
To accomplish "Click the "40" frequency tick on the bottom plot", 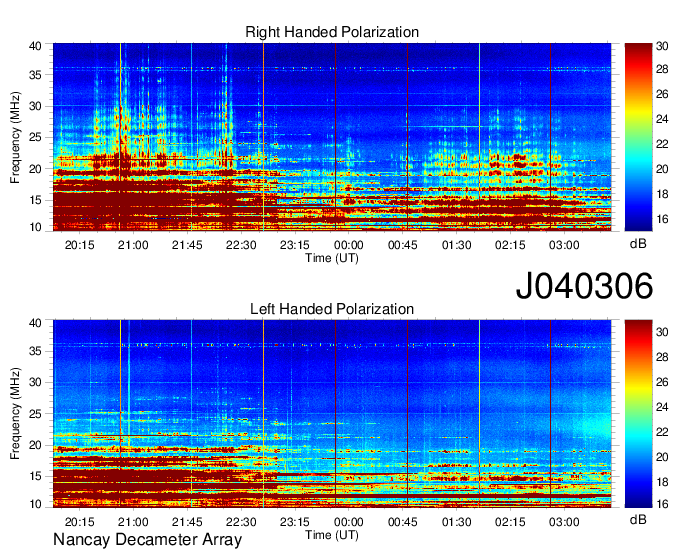I will [x=35, y=323].
